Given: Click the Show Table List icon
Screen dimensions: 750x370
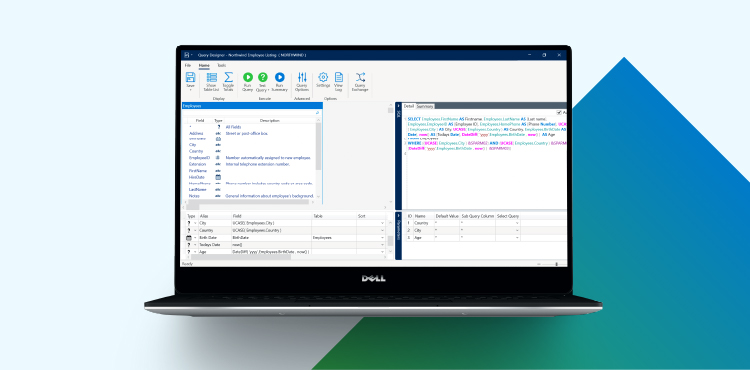Looking at the screenshot, I should point(211,77).
